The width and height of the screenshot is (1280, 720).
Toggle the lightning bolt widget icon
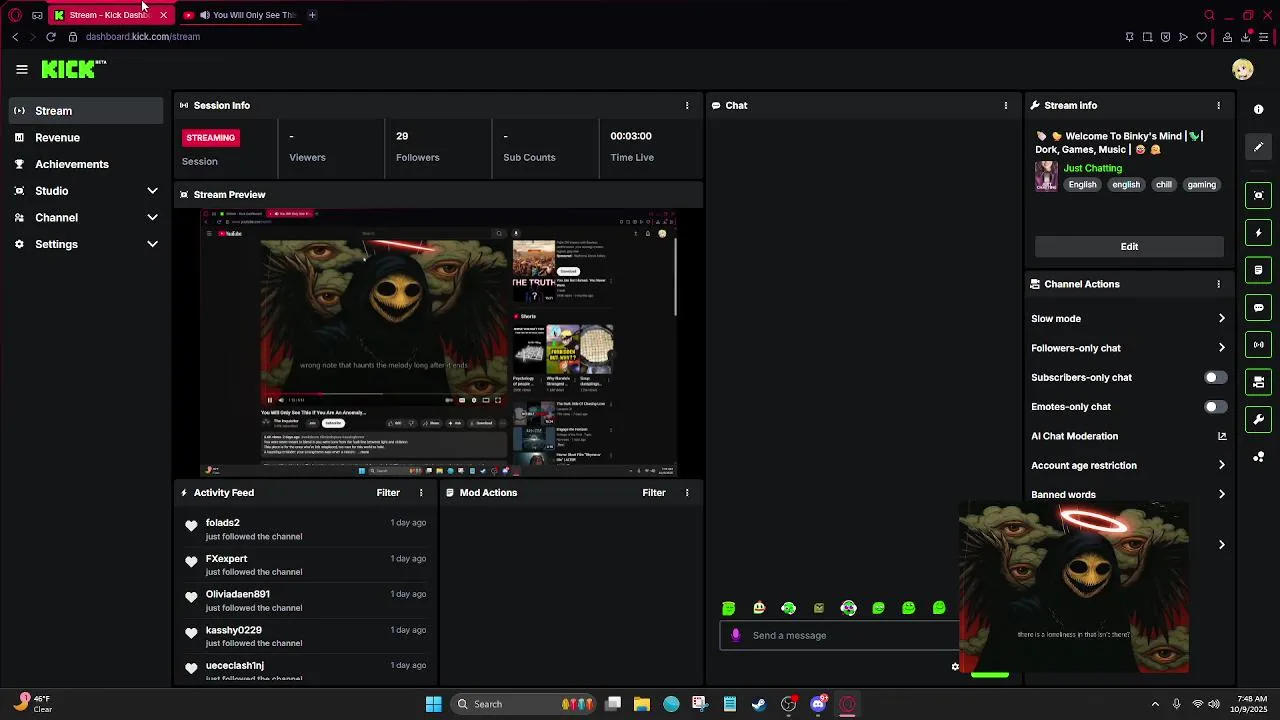point(1259,233)
